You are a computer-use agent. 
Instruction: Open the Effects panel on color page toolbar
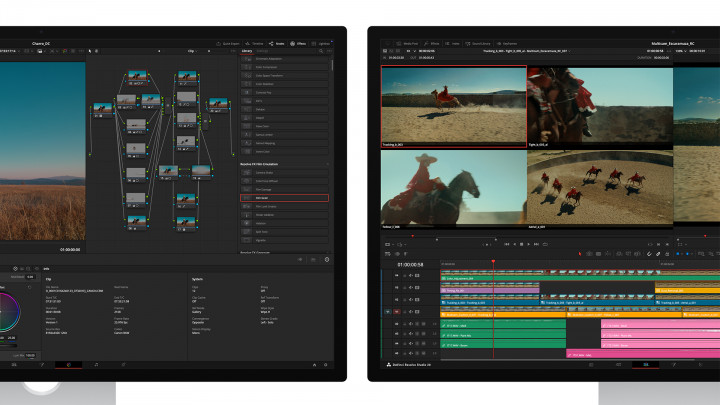pyautogui.click(x=298, y=44)
